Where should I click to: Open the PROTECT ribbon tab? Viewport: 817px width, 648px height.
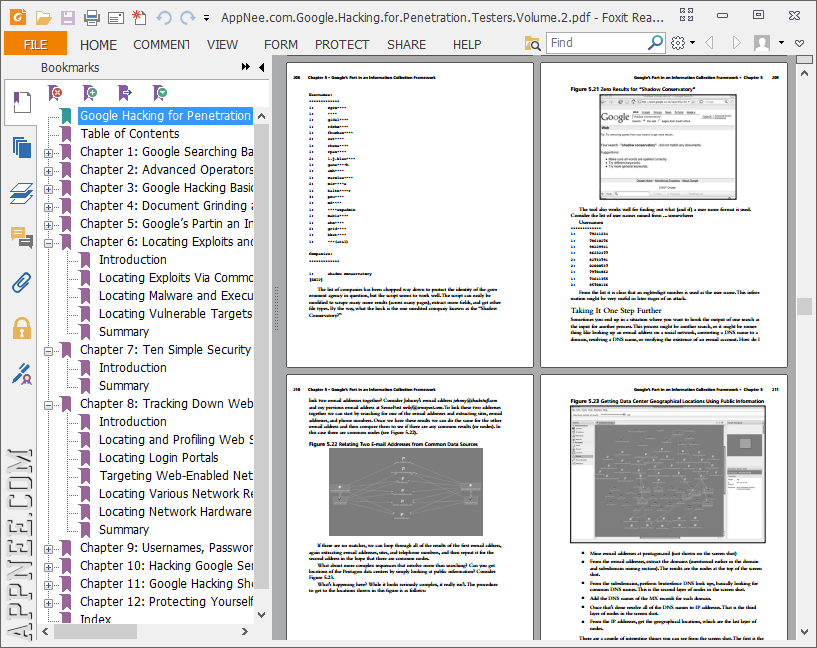click(x=342, y=45)
